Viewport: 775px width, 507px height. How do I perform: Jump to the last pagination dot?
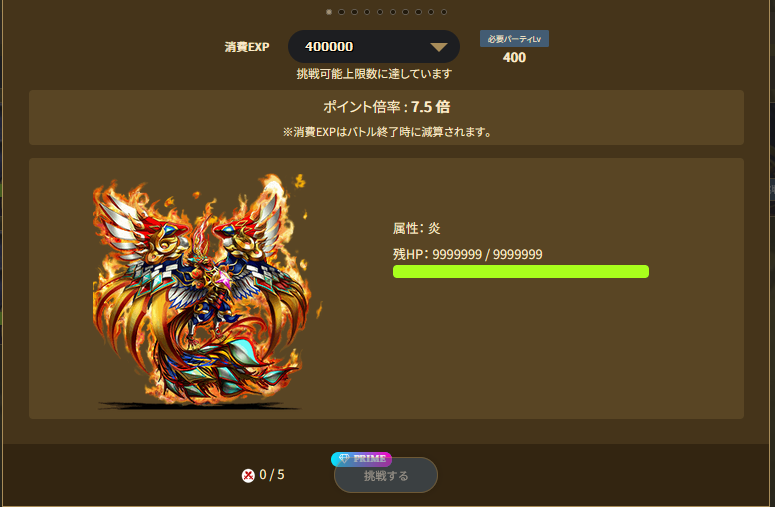444,12
